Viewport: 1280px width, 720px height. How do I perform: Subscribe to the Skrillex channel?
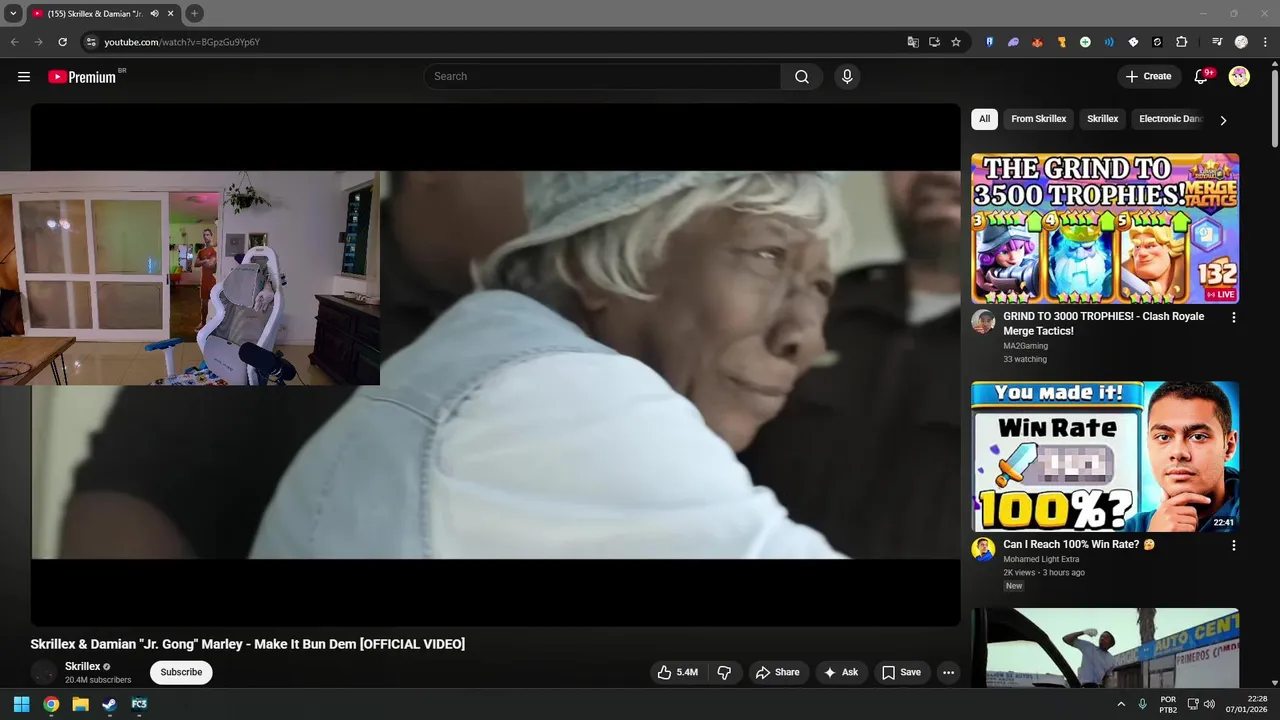(181, 672)
